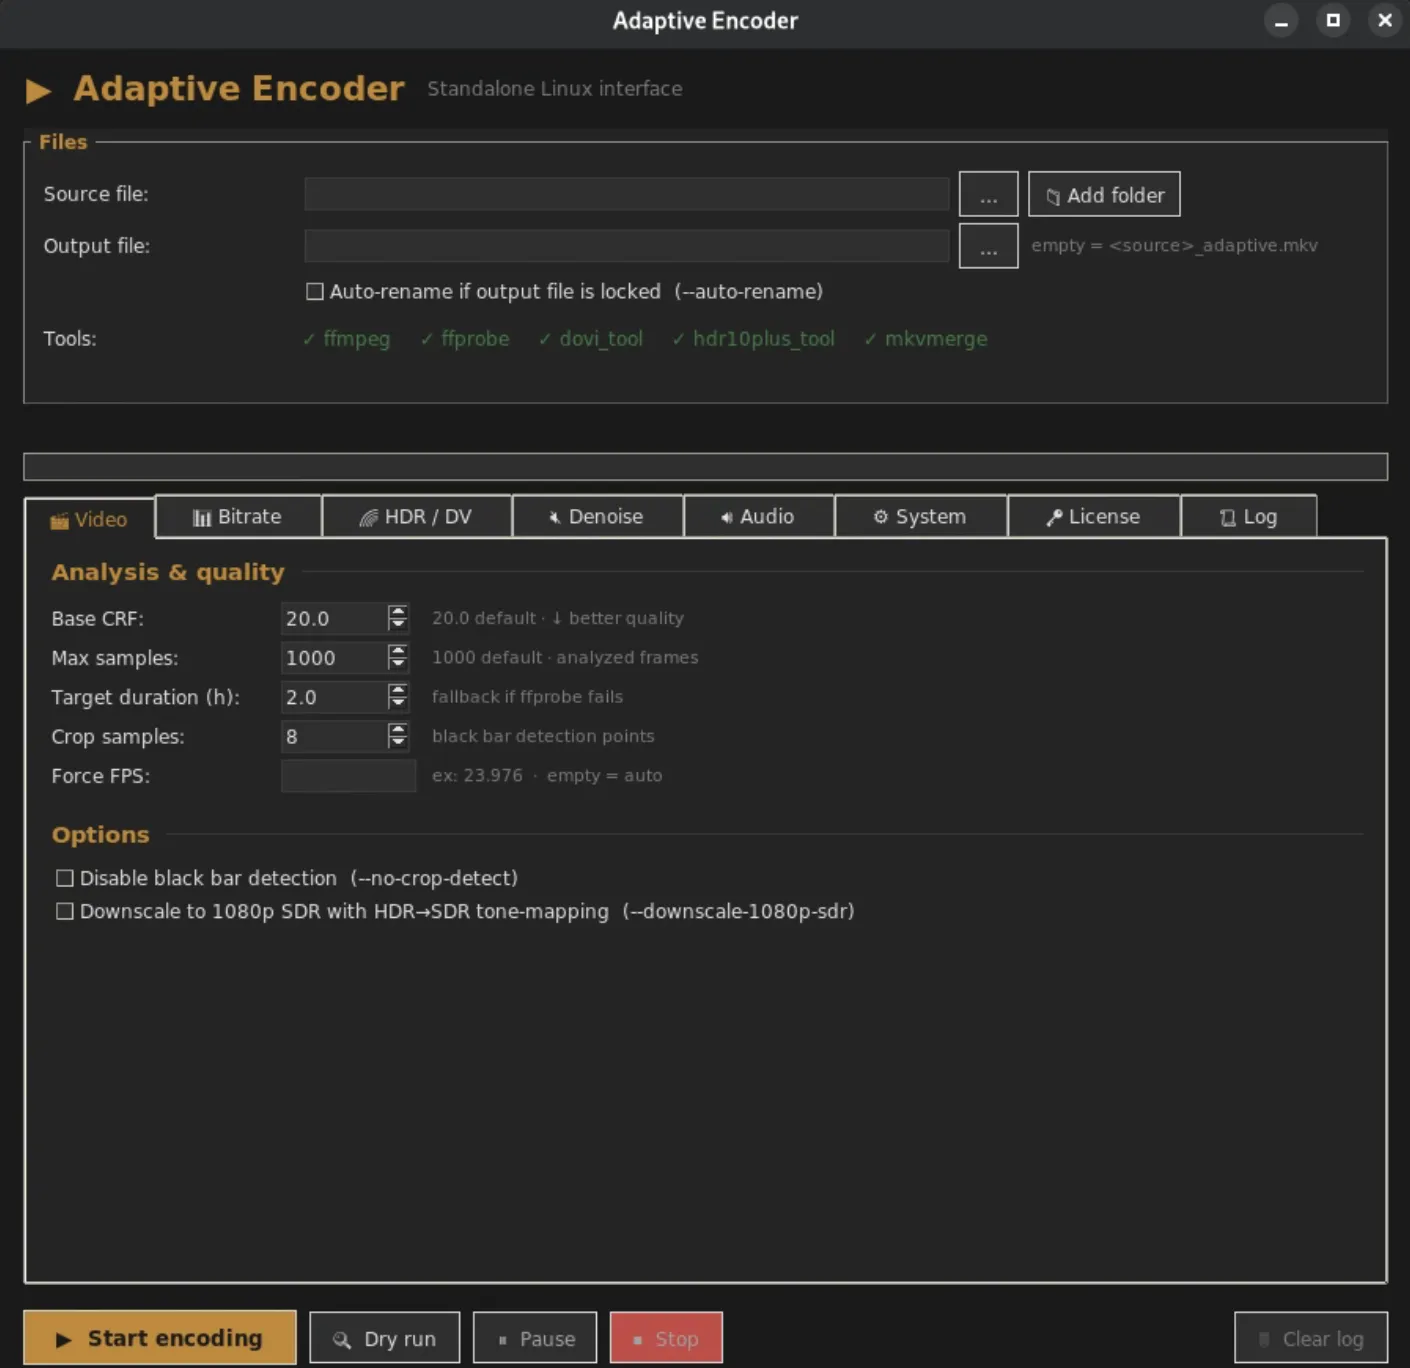The image size is (1410, 1368).
Task: Click the mkvmerge tool status
Action: (925, 339)
